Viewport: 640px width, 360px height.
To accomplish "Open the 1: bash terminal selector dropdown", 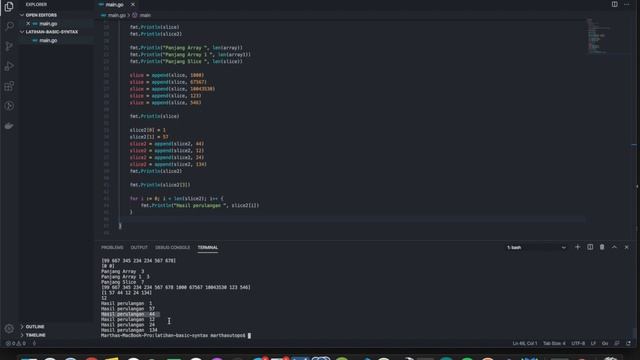I will (536, 247).
